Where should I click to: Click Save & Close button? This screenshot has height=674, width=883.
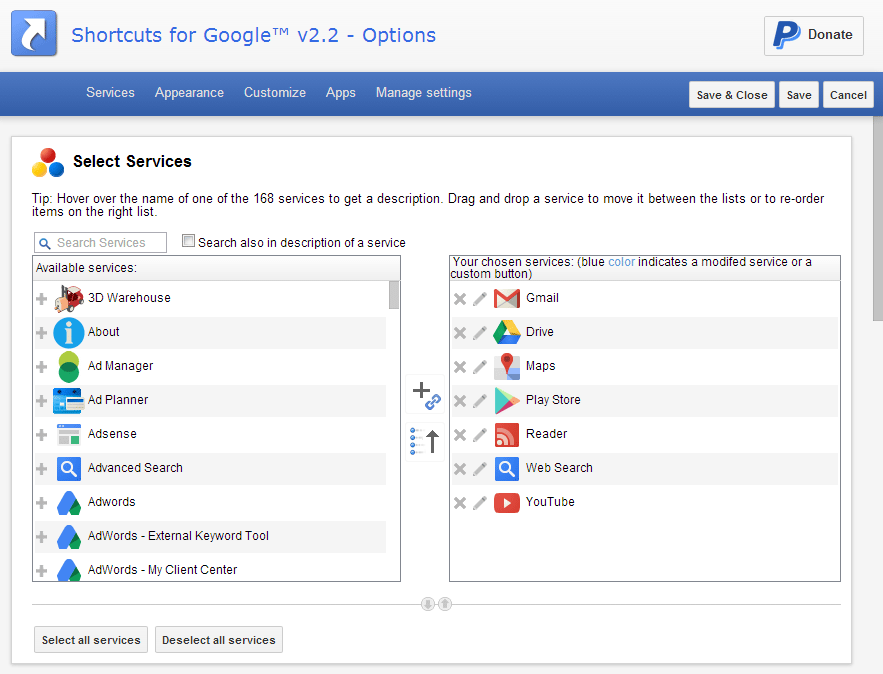click(732, 95)
